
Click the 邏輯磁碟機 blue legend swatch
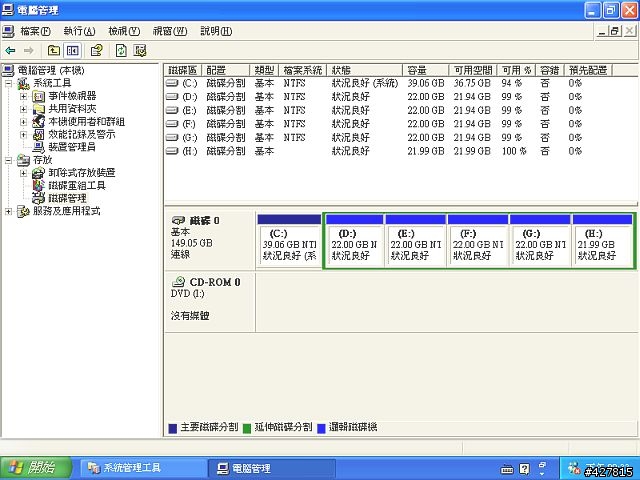[x=321, y=428]
